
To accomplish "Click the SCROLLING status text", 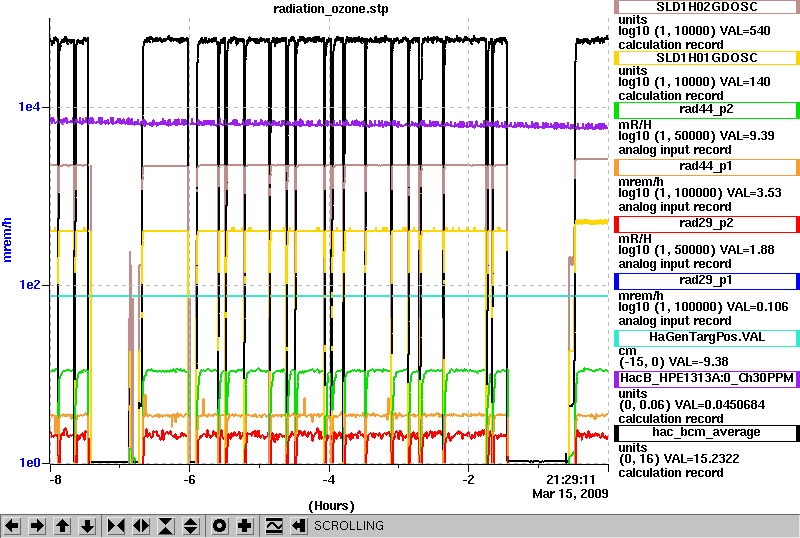I will coord(348,526).
